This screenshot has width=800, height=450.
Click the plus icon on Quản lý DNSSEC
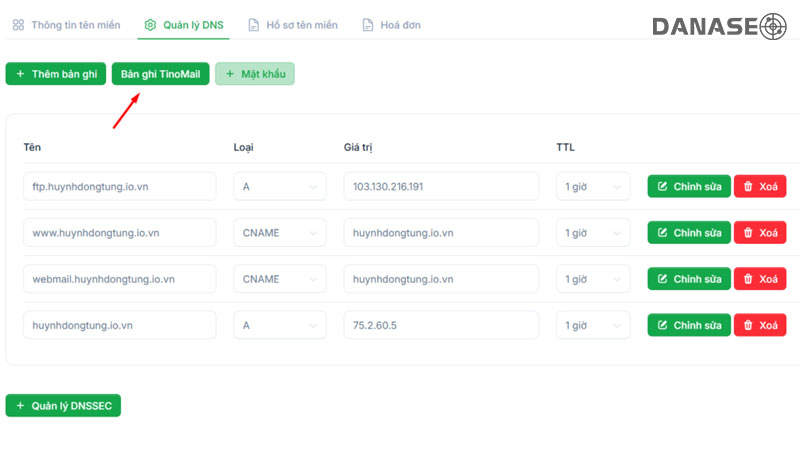20,406
